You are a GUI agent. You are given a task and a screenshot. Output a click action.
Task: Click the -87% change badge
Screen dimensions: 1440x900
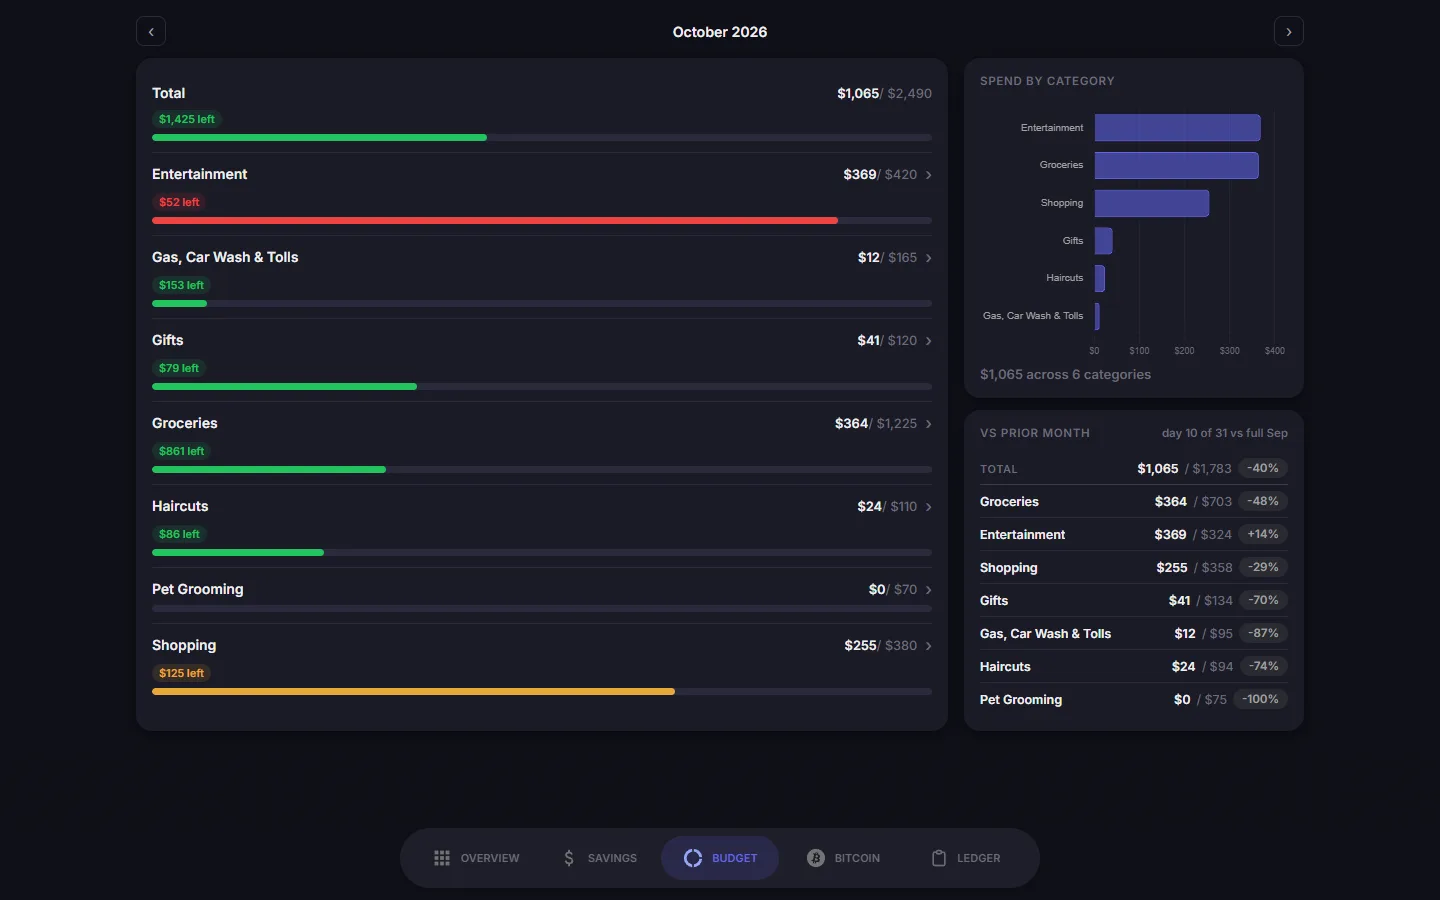pos(1263,633)
